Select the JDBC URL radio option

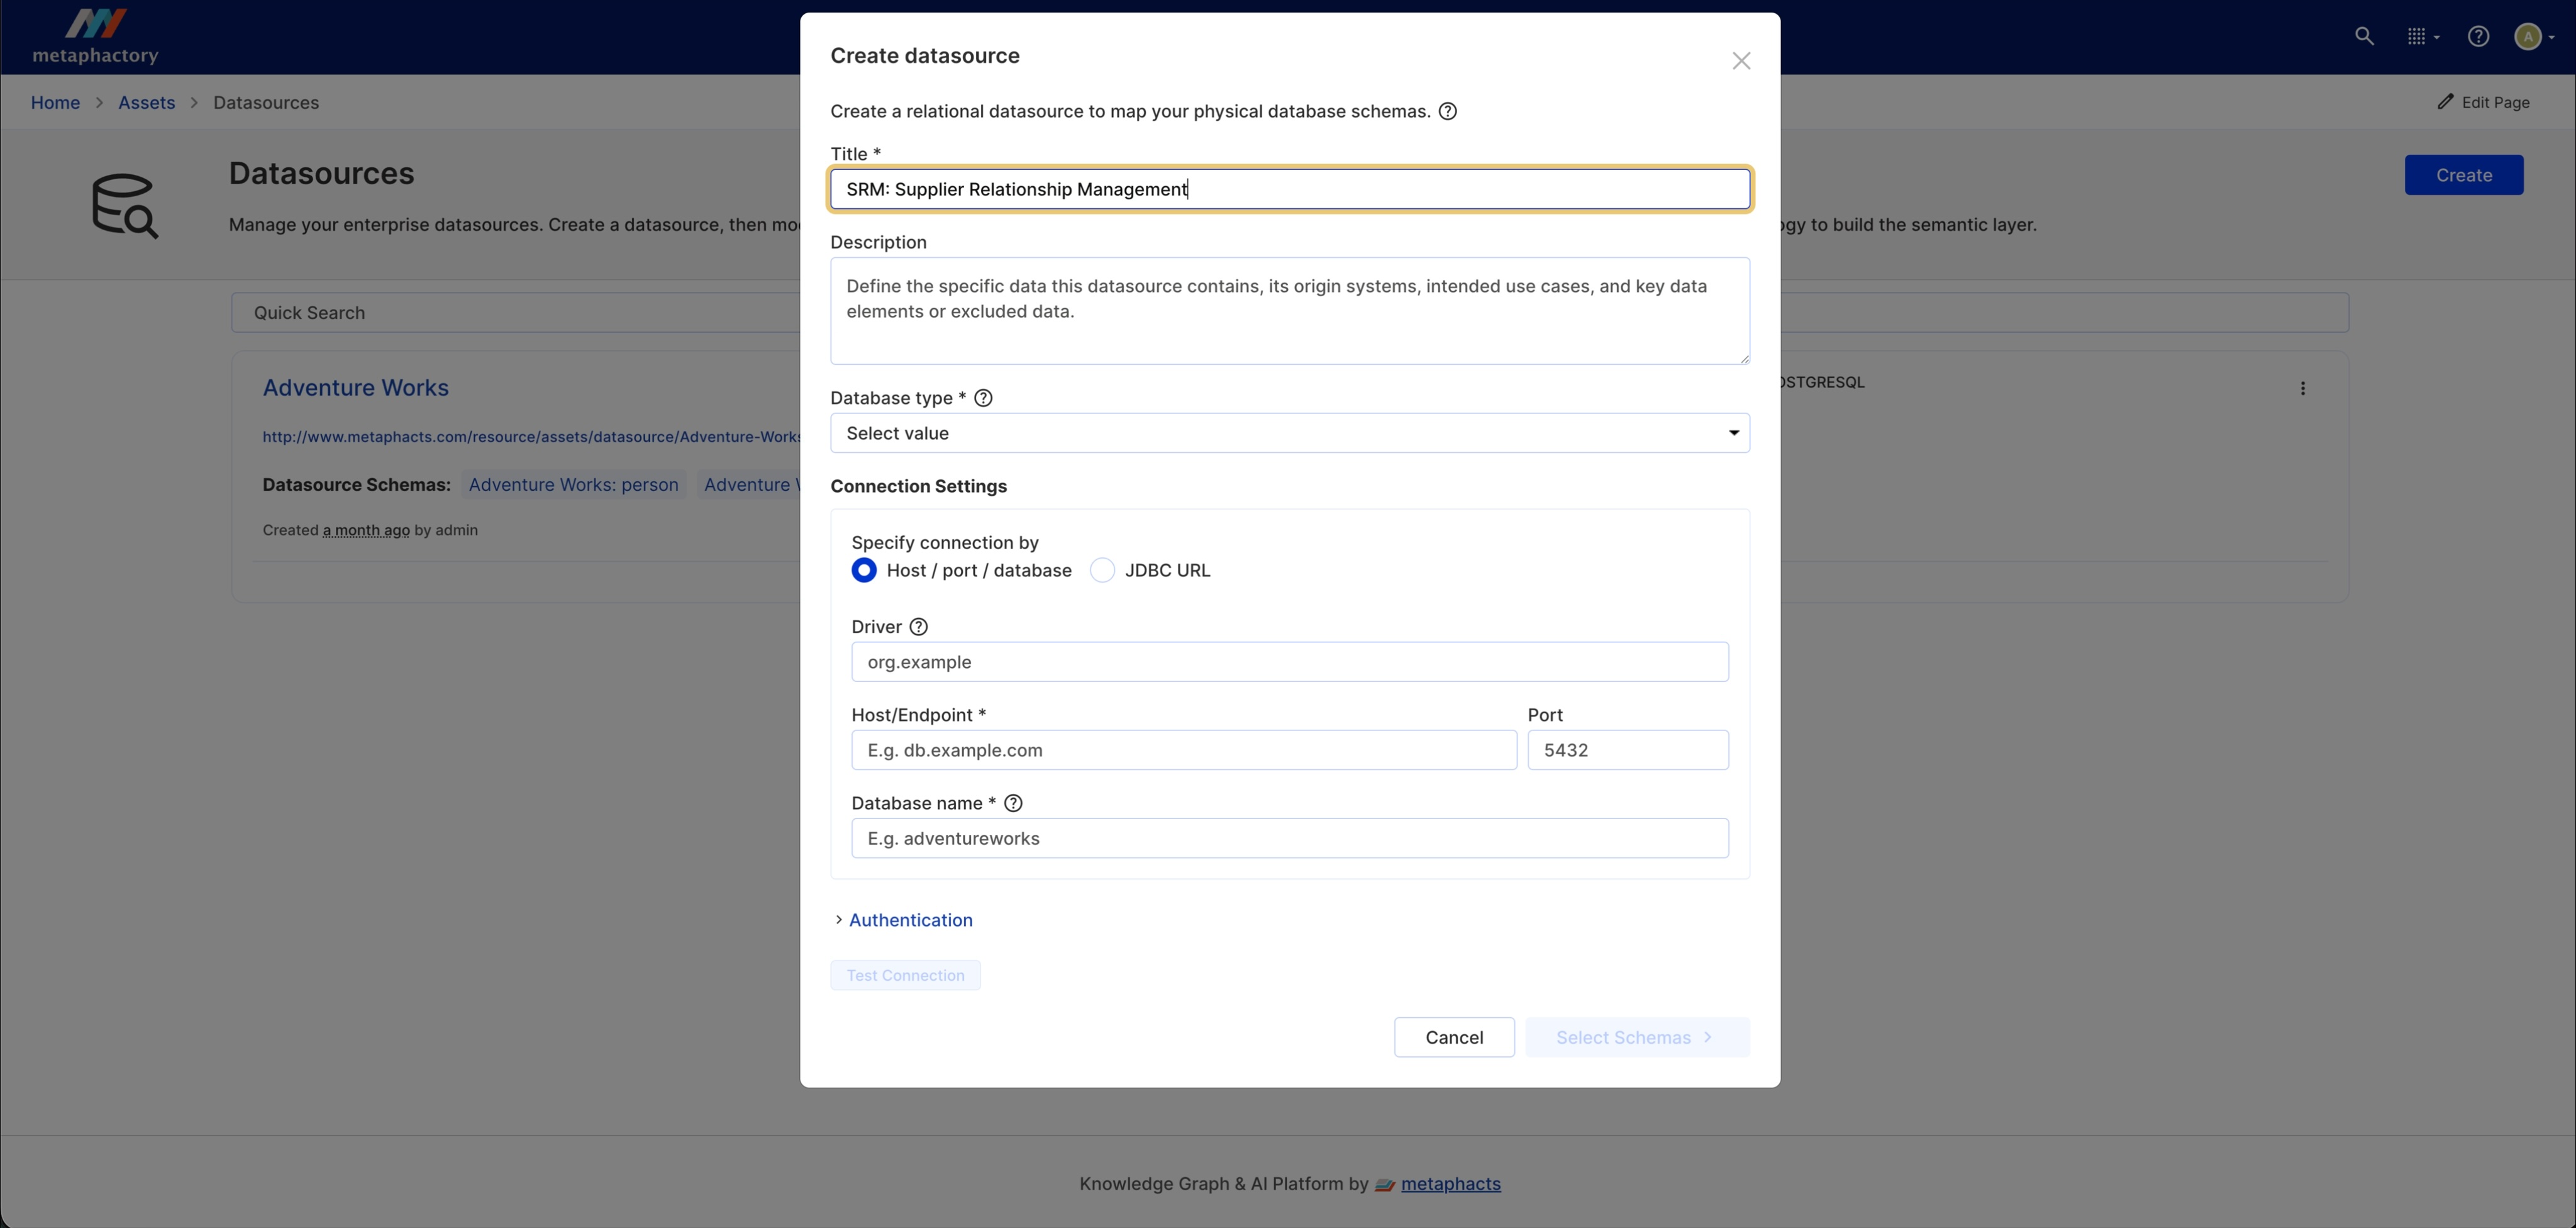1102,571
